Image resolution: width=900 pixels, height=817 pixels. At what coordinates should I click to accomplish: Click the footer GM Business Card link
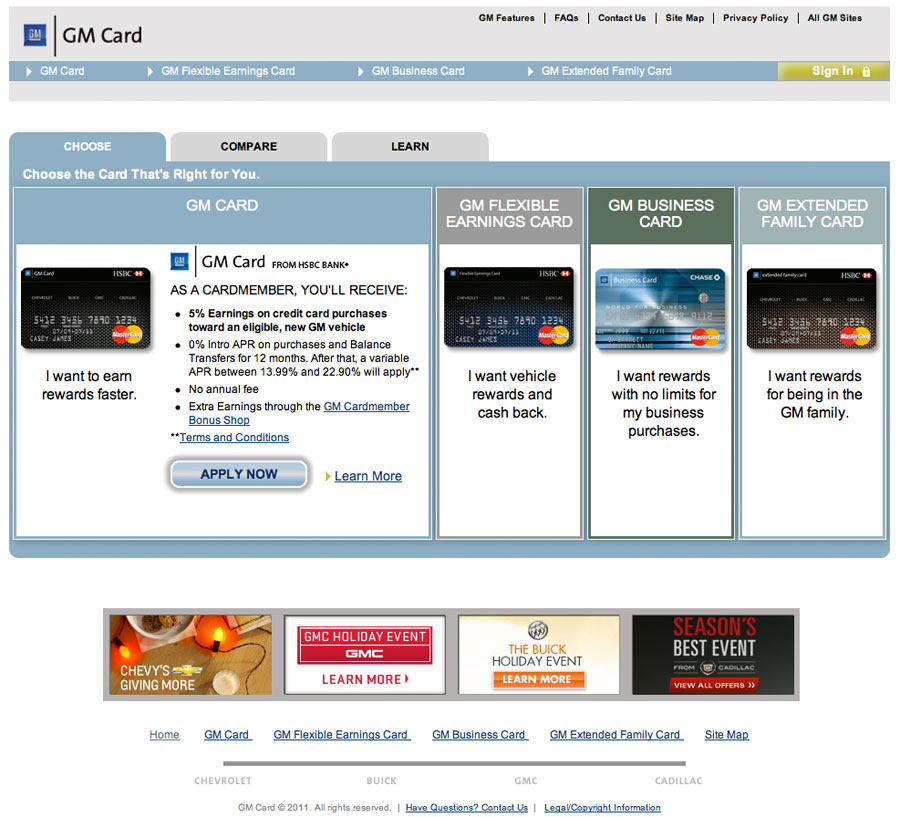(479, 735)
